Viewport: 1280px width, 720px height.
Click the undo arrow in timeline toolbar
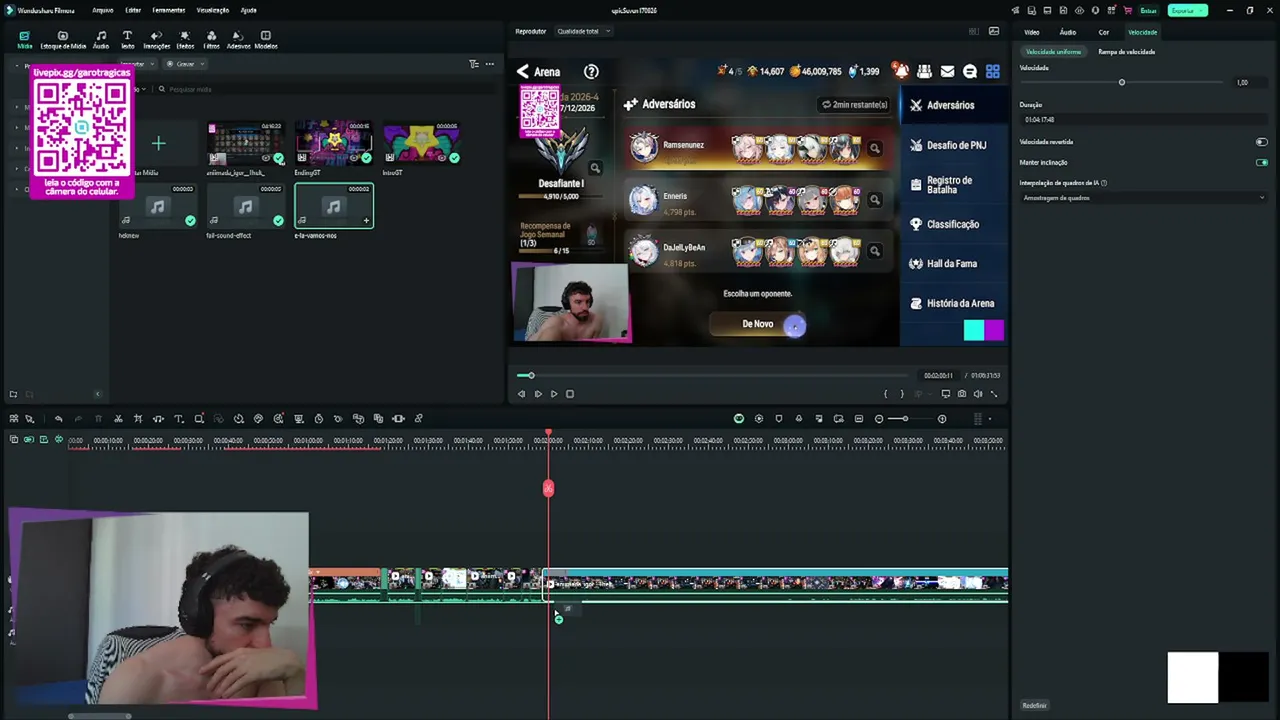point(58,419)
